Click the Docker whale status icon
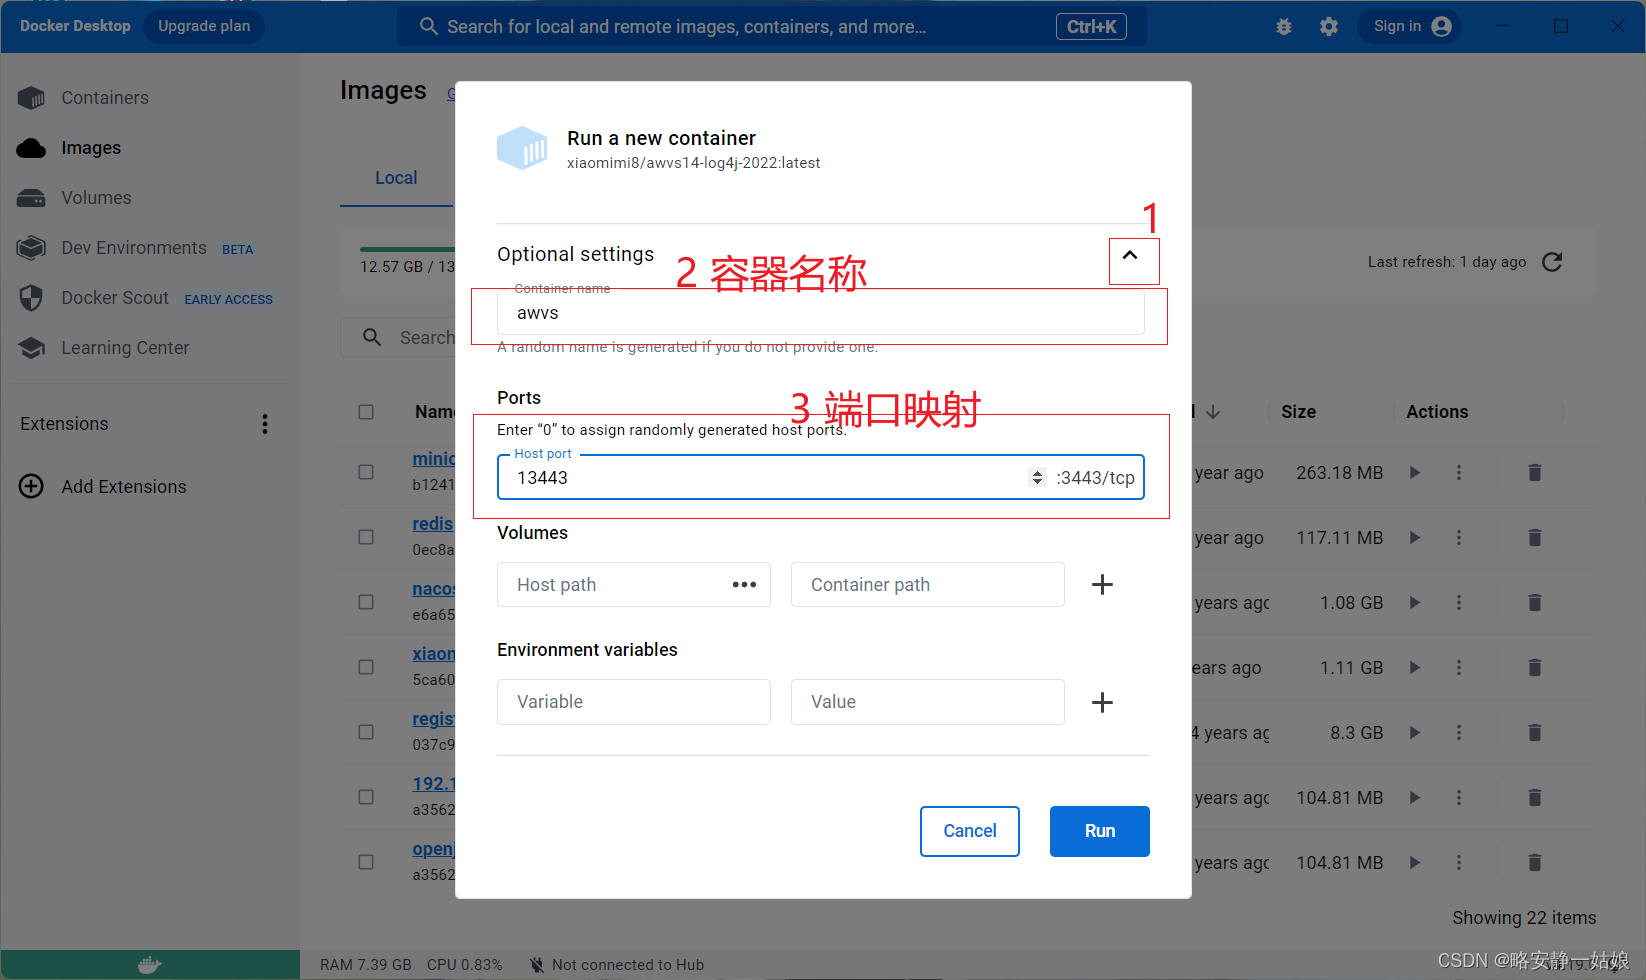This screenshot has width=1646, height=980. [150, 965]
